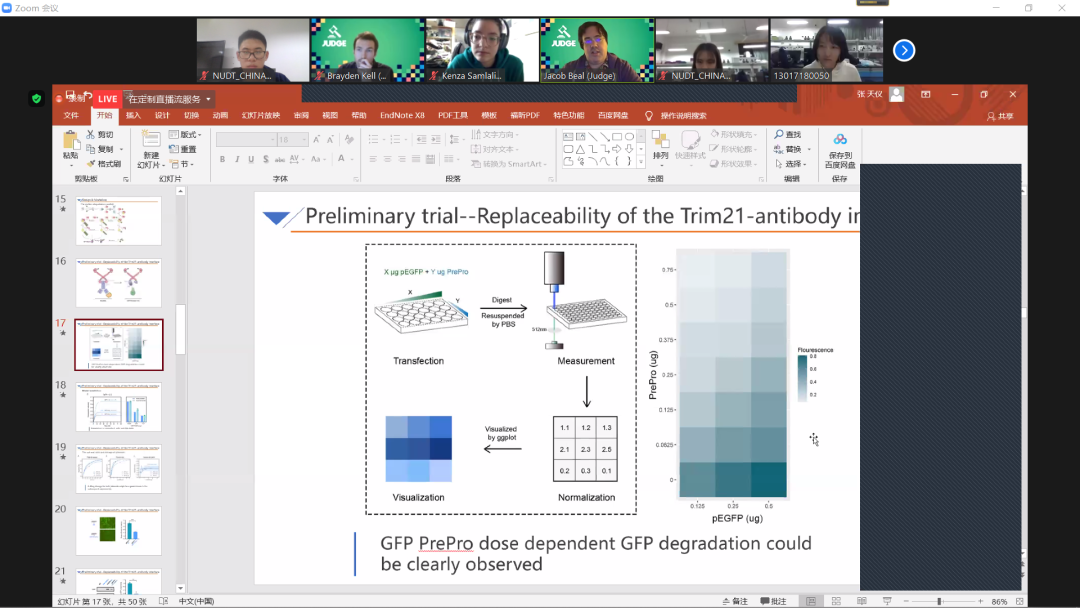This screenshot has height=608, width=1080.
Task: Start Slide Show from status bar icon
Action: coord(887,601)
